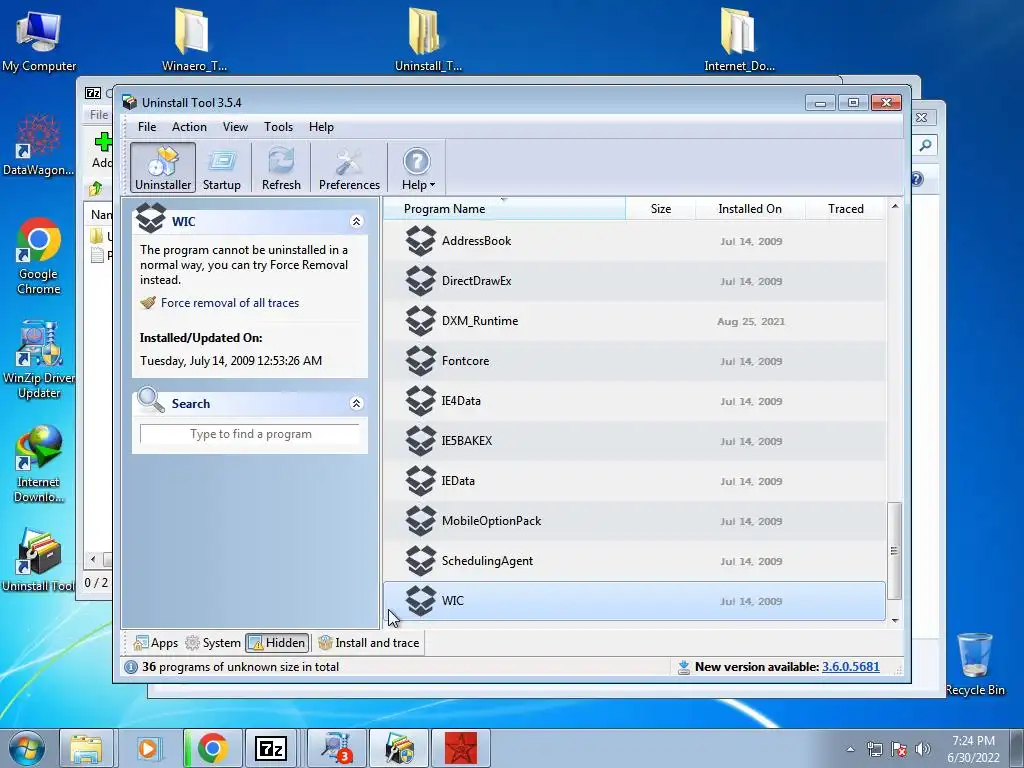Screen dimensions: 1024x768
Task: Select the Fontcore program icon
Action: tap(421, 361)
